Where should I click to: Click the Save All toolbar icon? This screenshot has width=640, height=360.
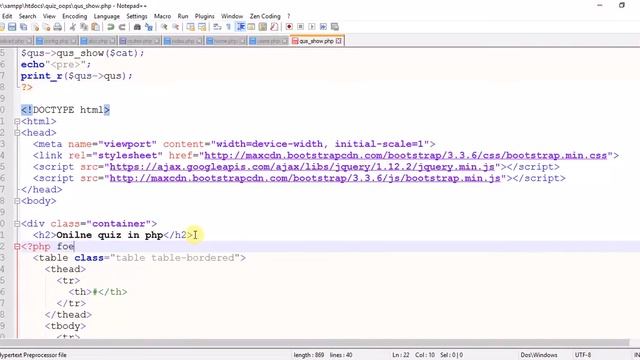[24, 27]
